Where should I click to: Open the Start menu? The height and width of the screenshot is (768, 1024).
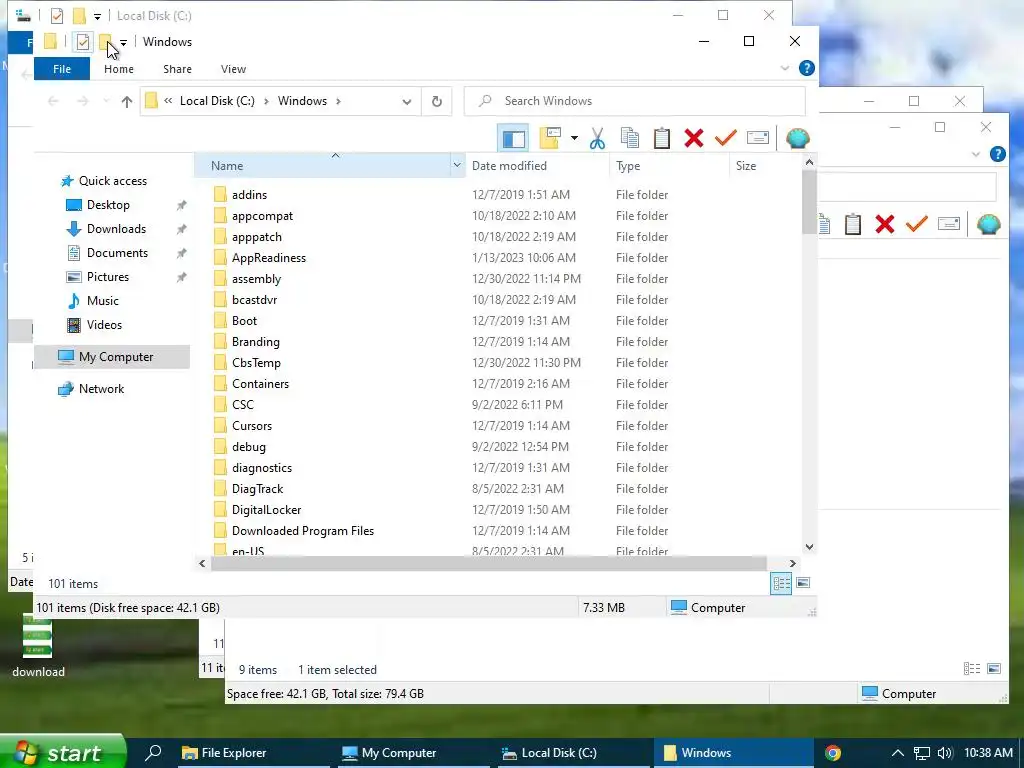click(63, 752)
